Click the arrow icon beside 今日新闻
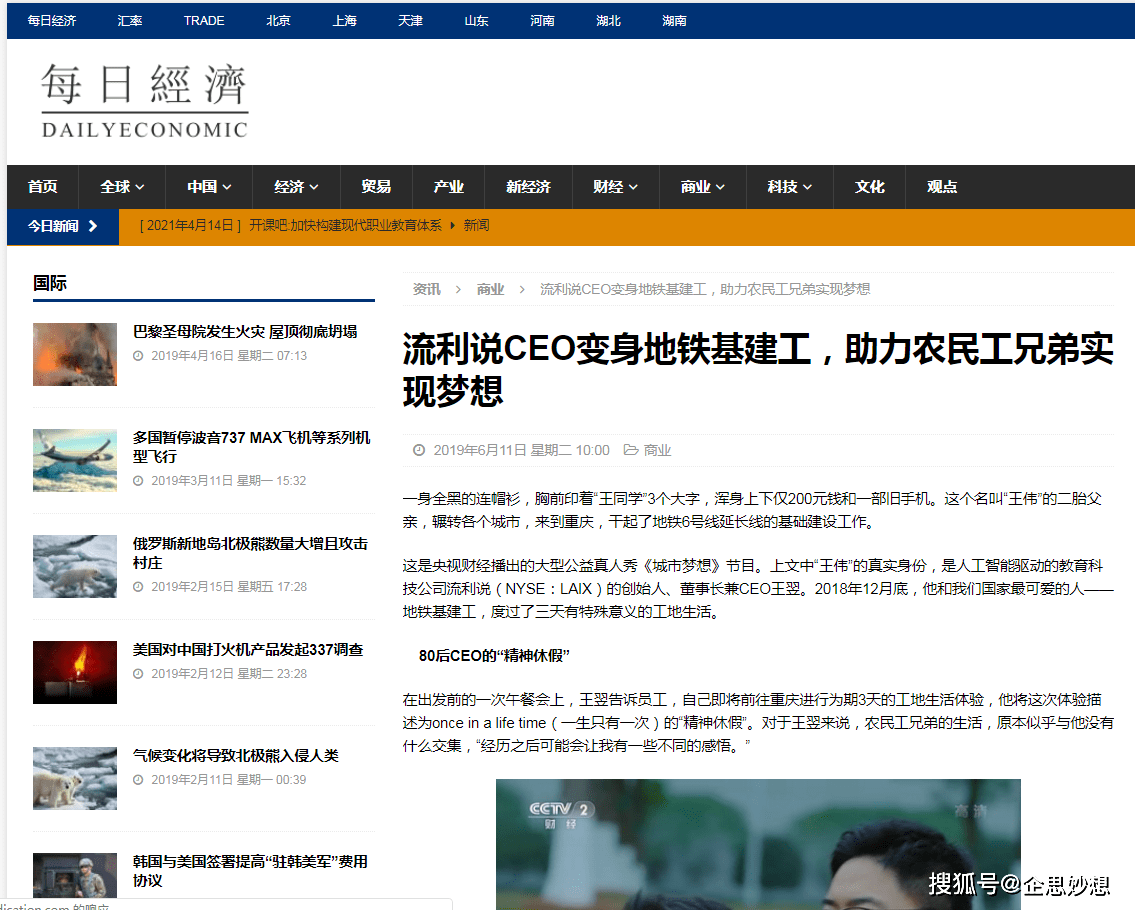The height and width of the screenshot is (910, 1135). coord(93,227)
